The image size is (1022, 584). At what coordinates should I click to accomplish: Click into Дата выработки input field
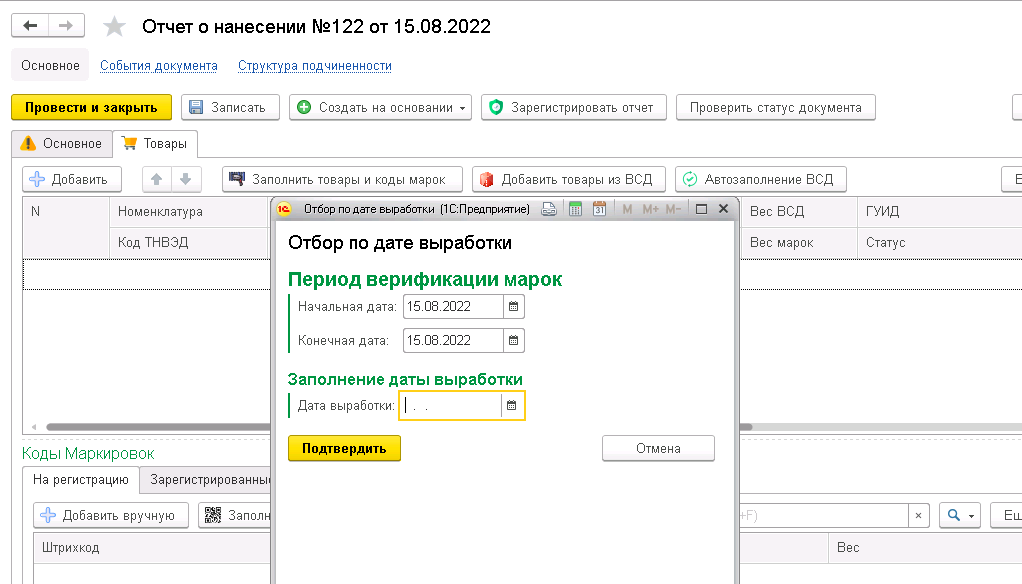(x=451, y=405)
